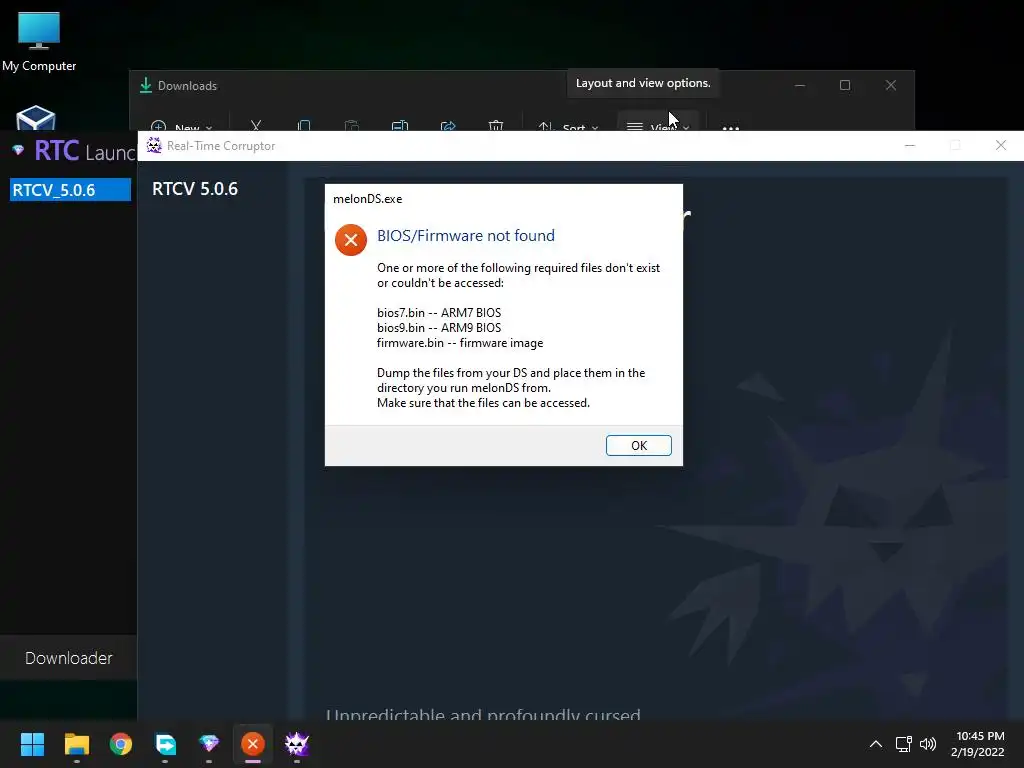Open the Downloader in RTC Launcher
This screenshot has width=1024, height=768.
[69, 658]
